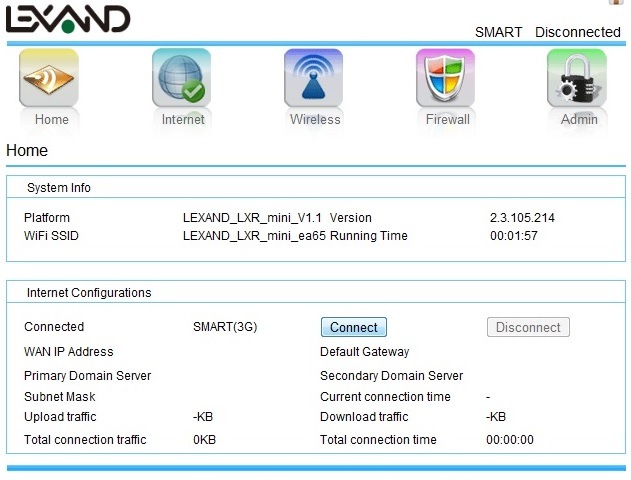This screenshot has height=480, width=631.
Task: Click the SMART operator name in header
Action: 498,32
